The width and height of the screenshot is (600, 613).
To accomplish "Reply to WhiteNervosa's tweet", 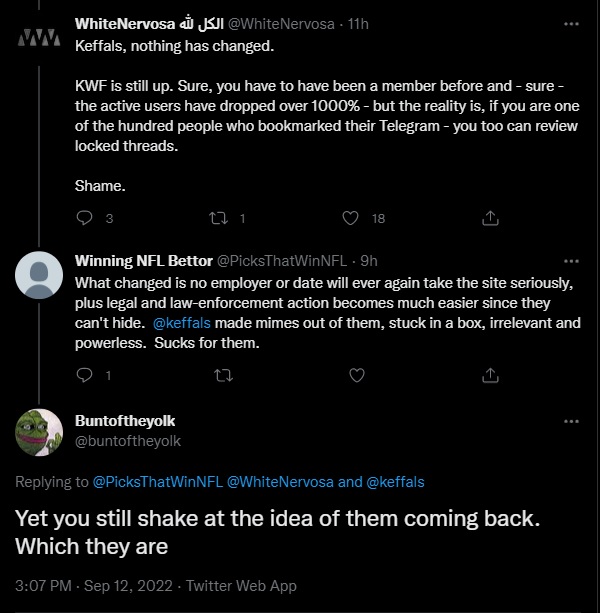I will coord(84,218).
